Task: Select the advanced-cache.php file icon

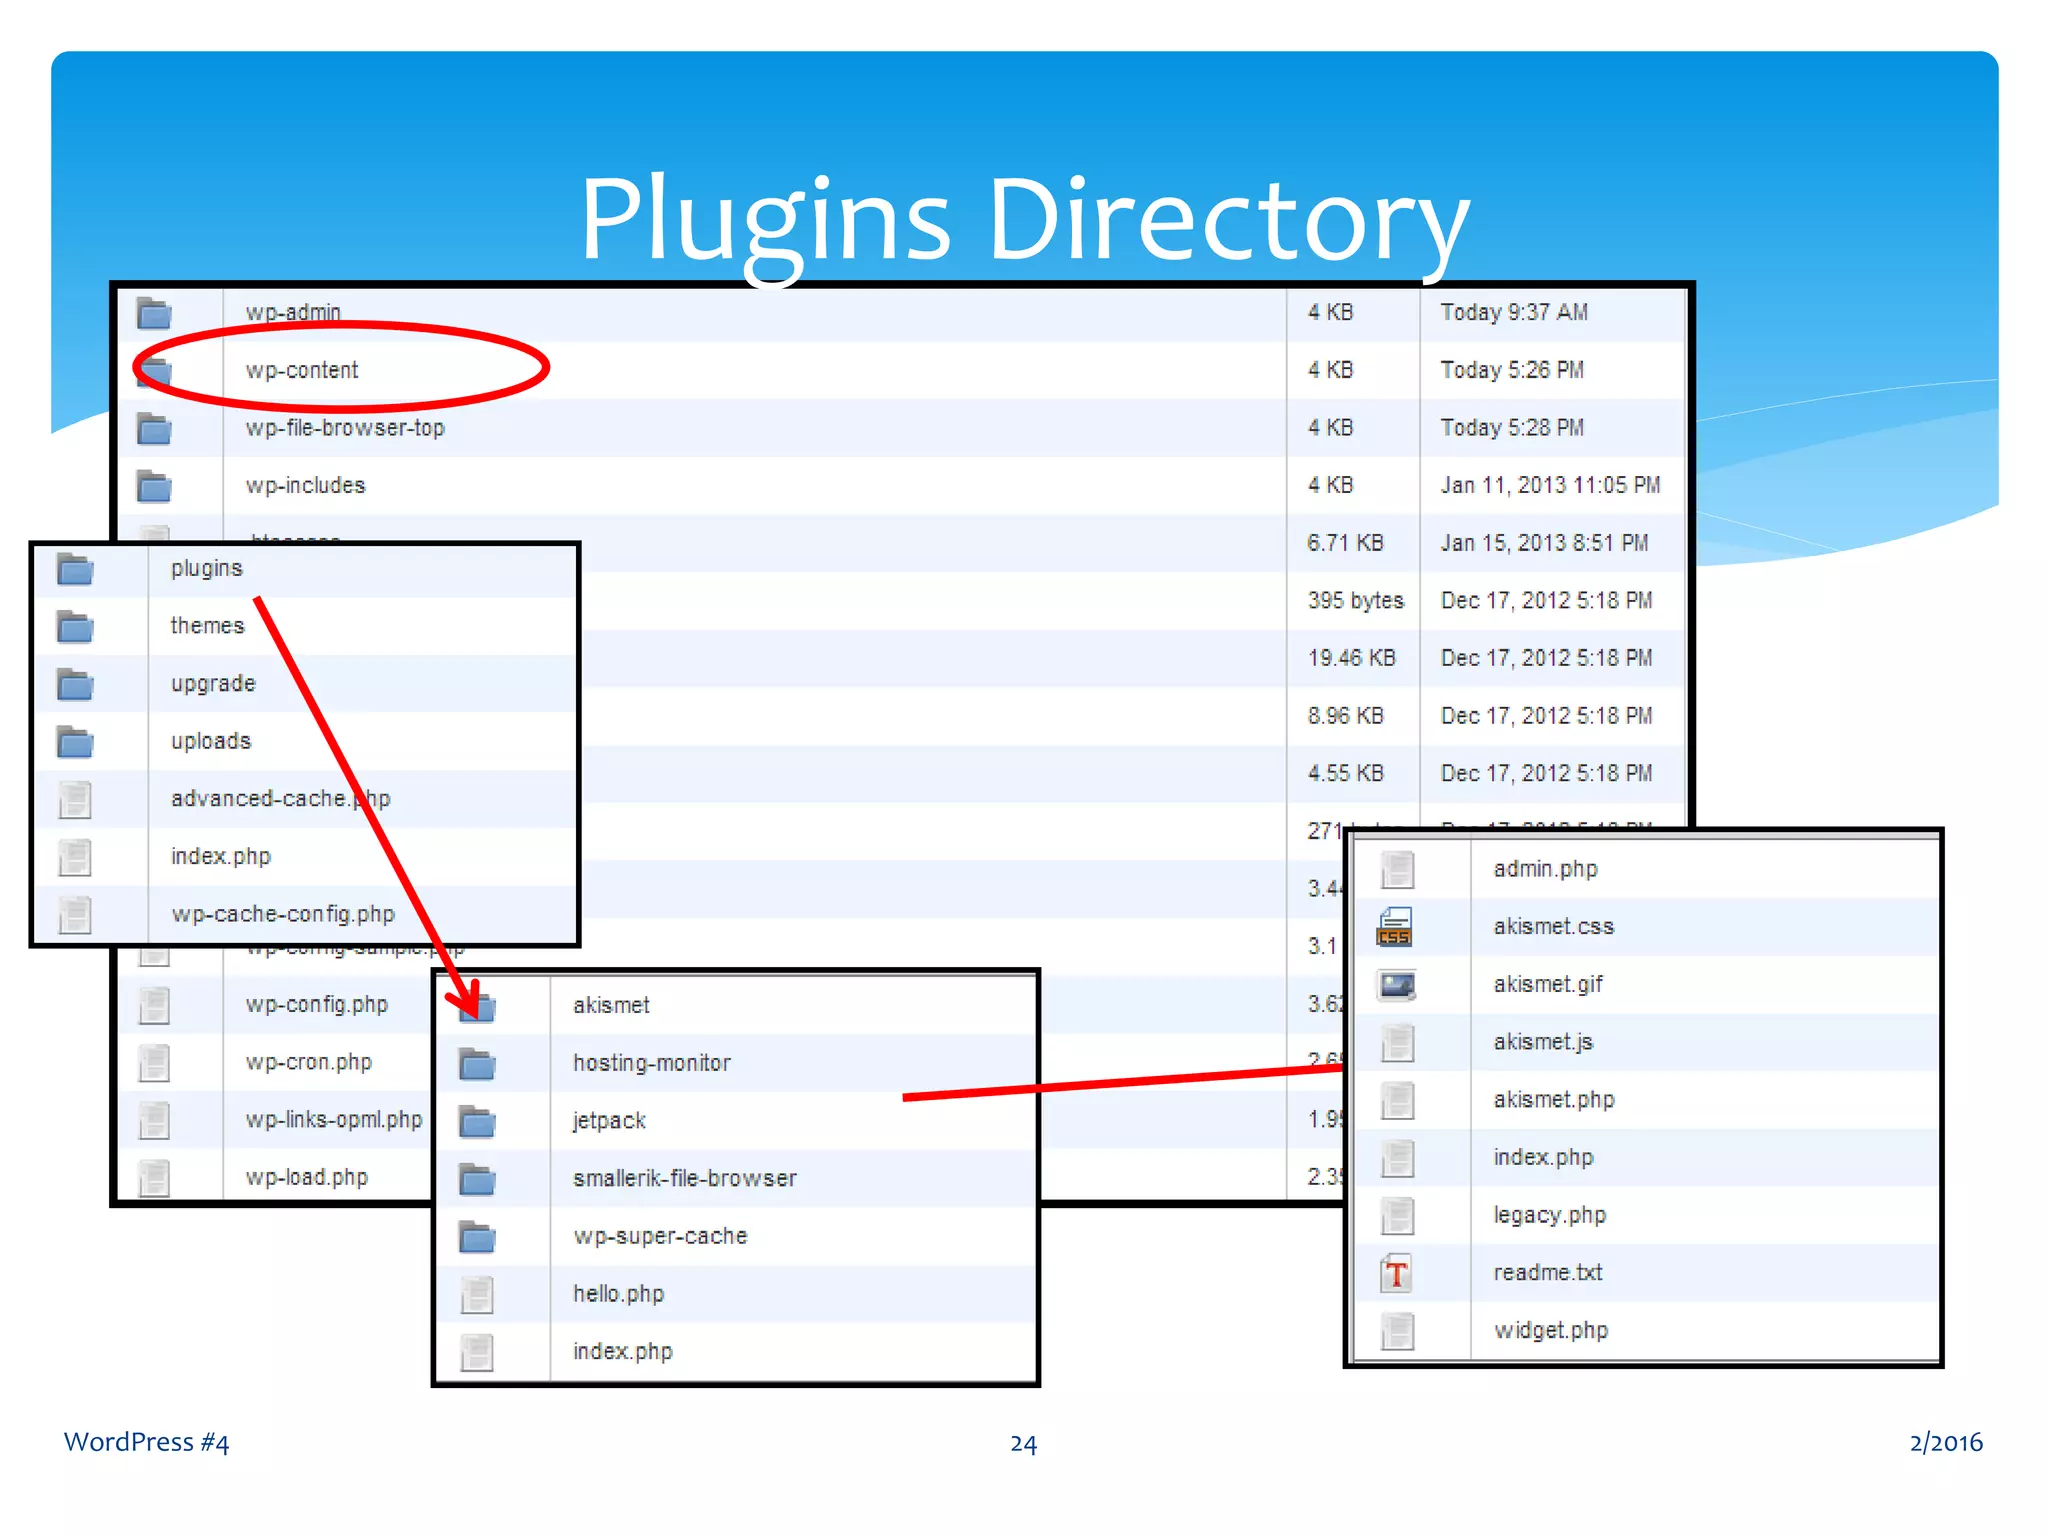Action: pos(75,799)
